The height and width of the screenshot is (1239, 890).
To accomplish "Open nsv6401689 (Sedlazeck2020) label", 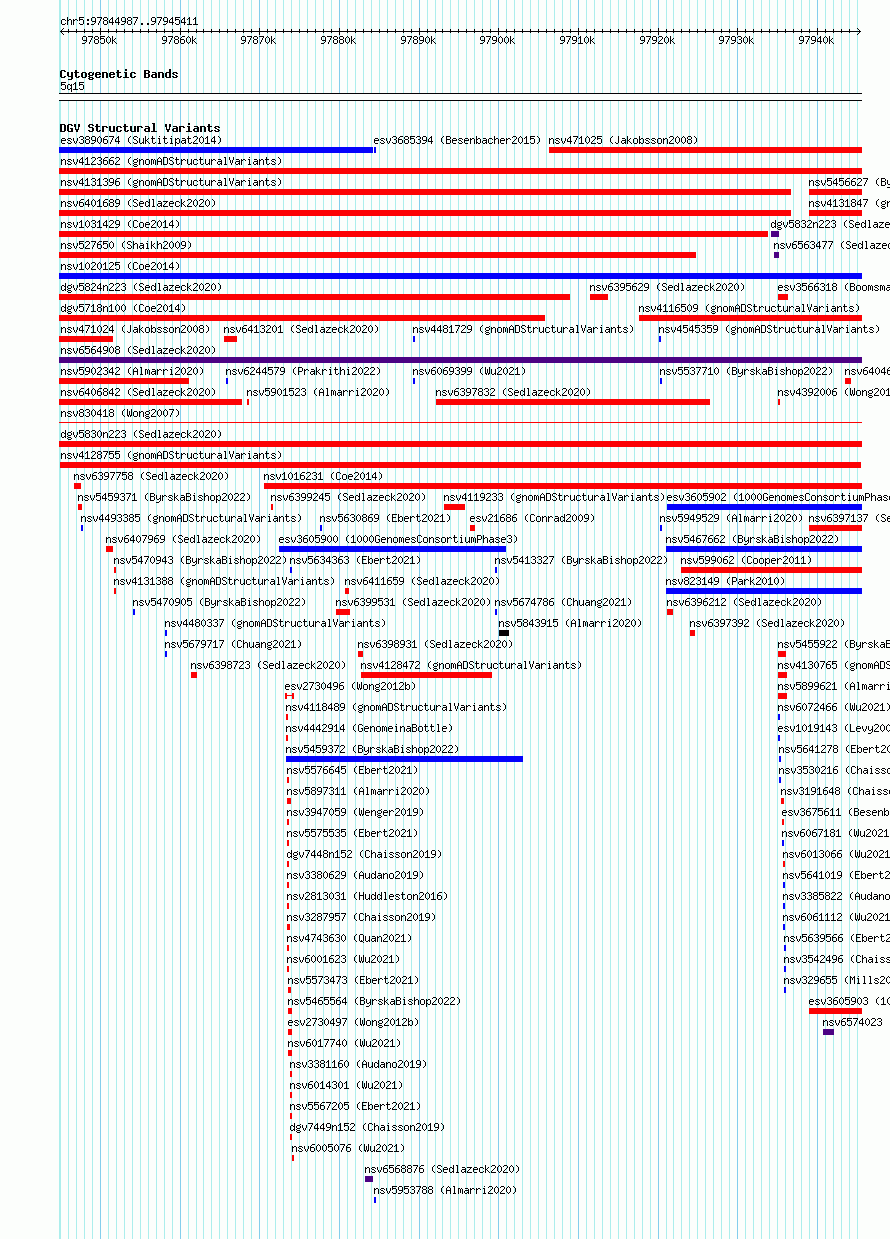I will (x=137, y=203).
